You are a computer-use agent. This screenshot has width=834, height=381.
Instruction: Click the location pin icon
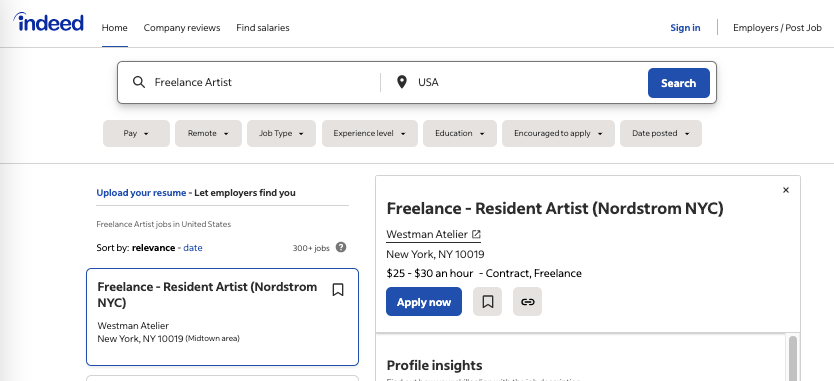(402, 82)
